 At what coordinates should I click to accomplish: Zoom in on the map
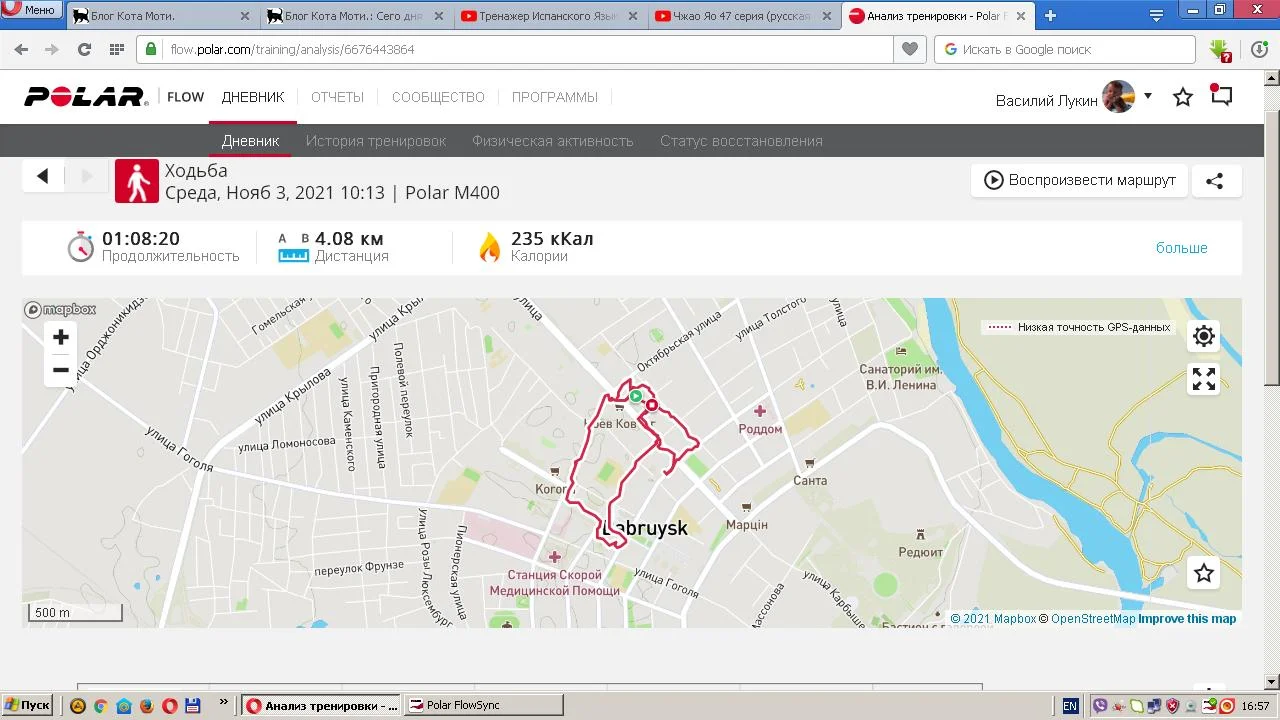tap(61, 337)
